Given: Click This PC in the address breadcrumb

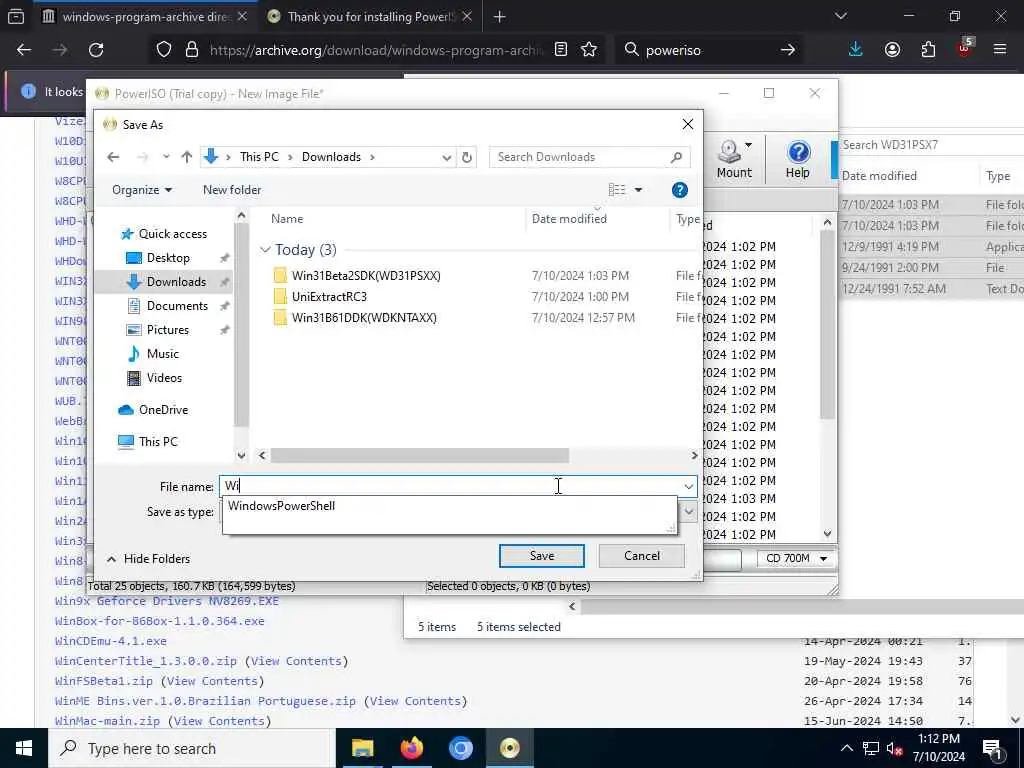Looking at the screenshot, I should click(x=259, y=157).
